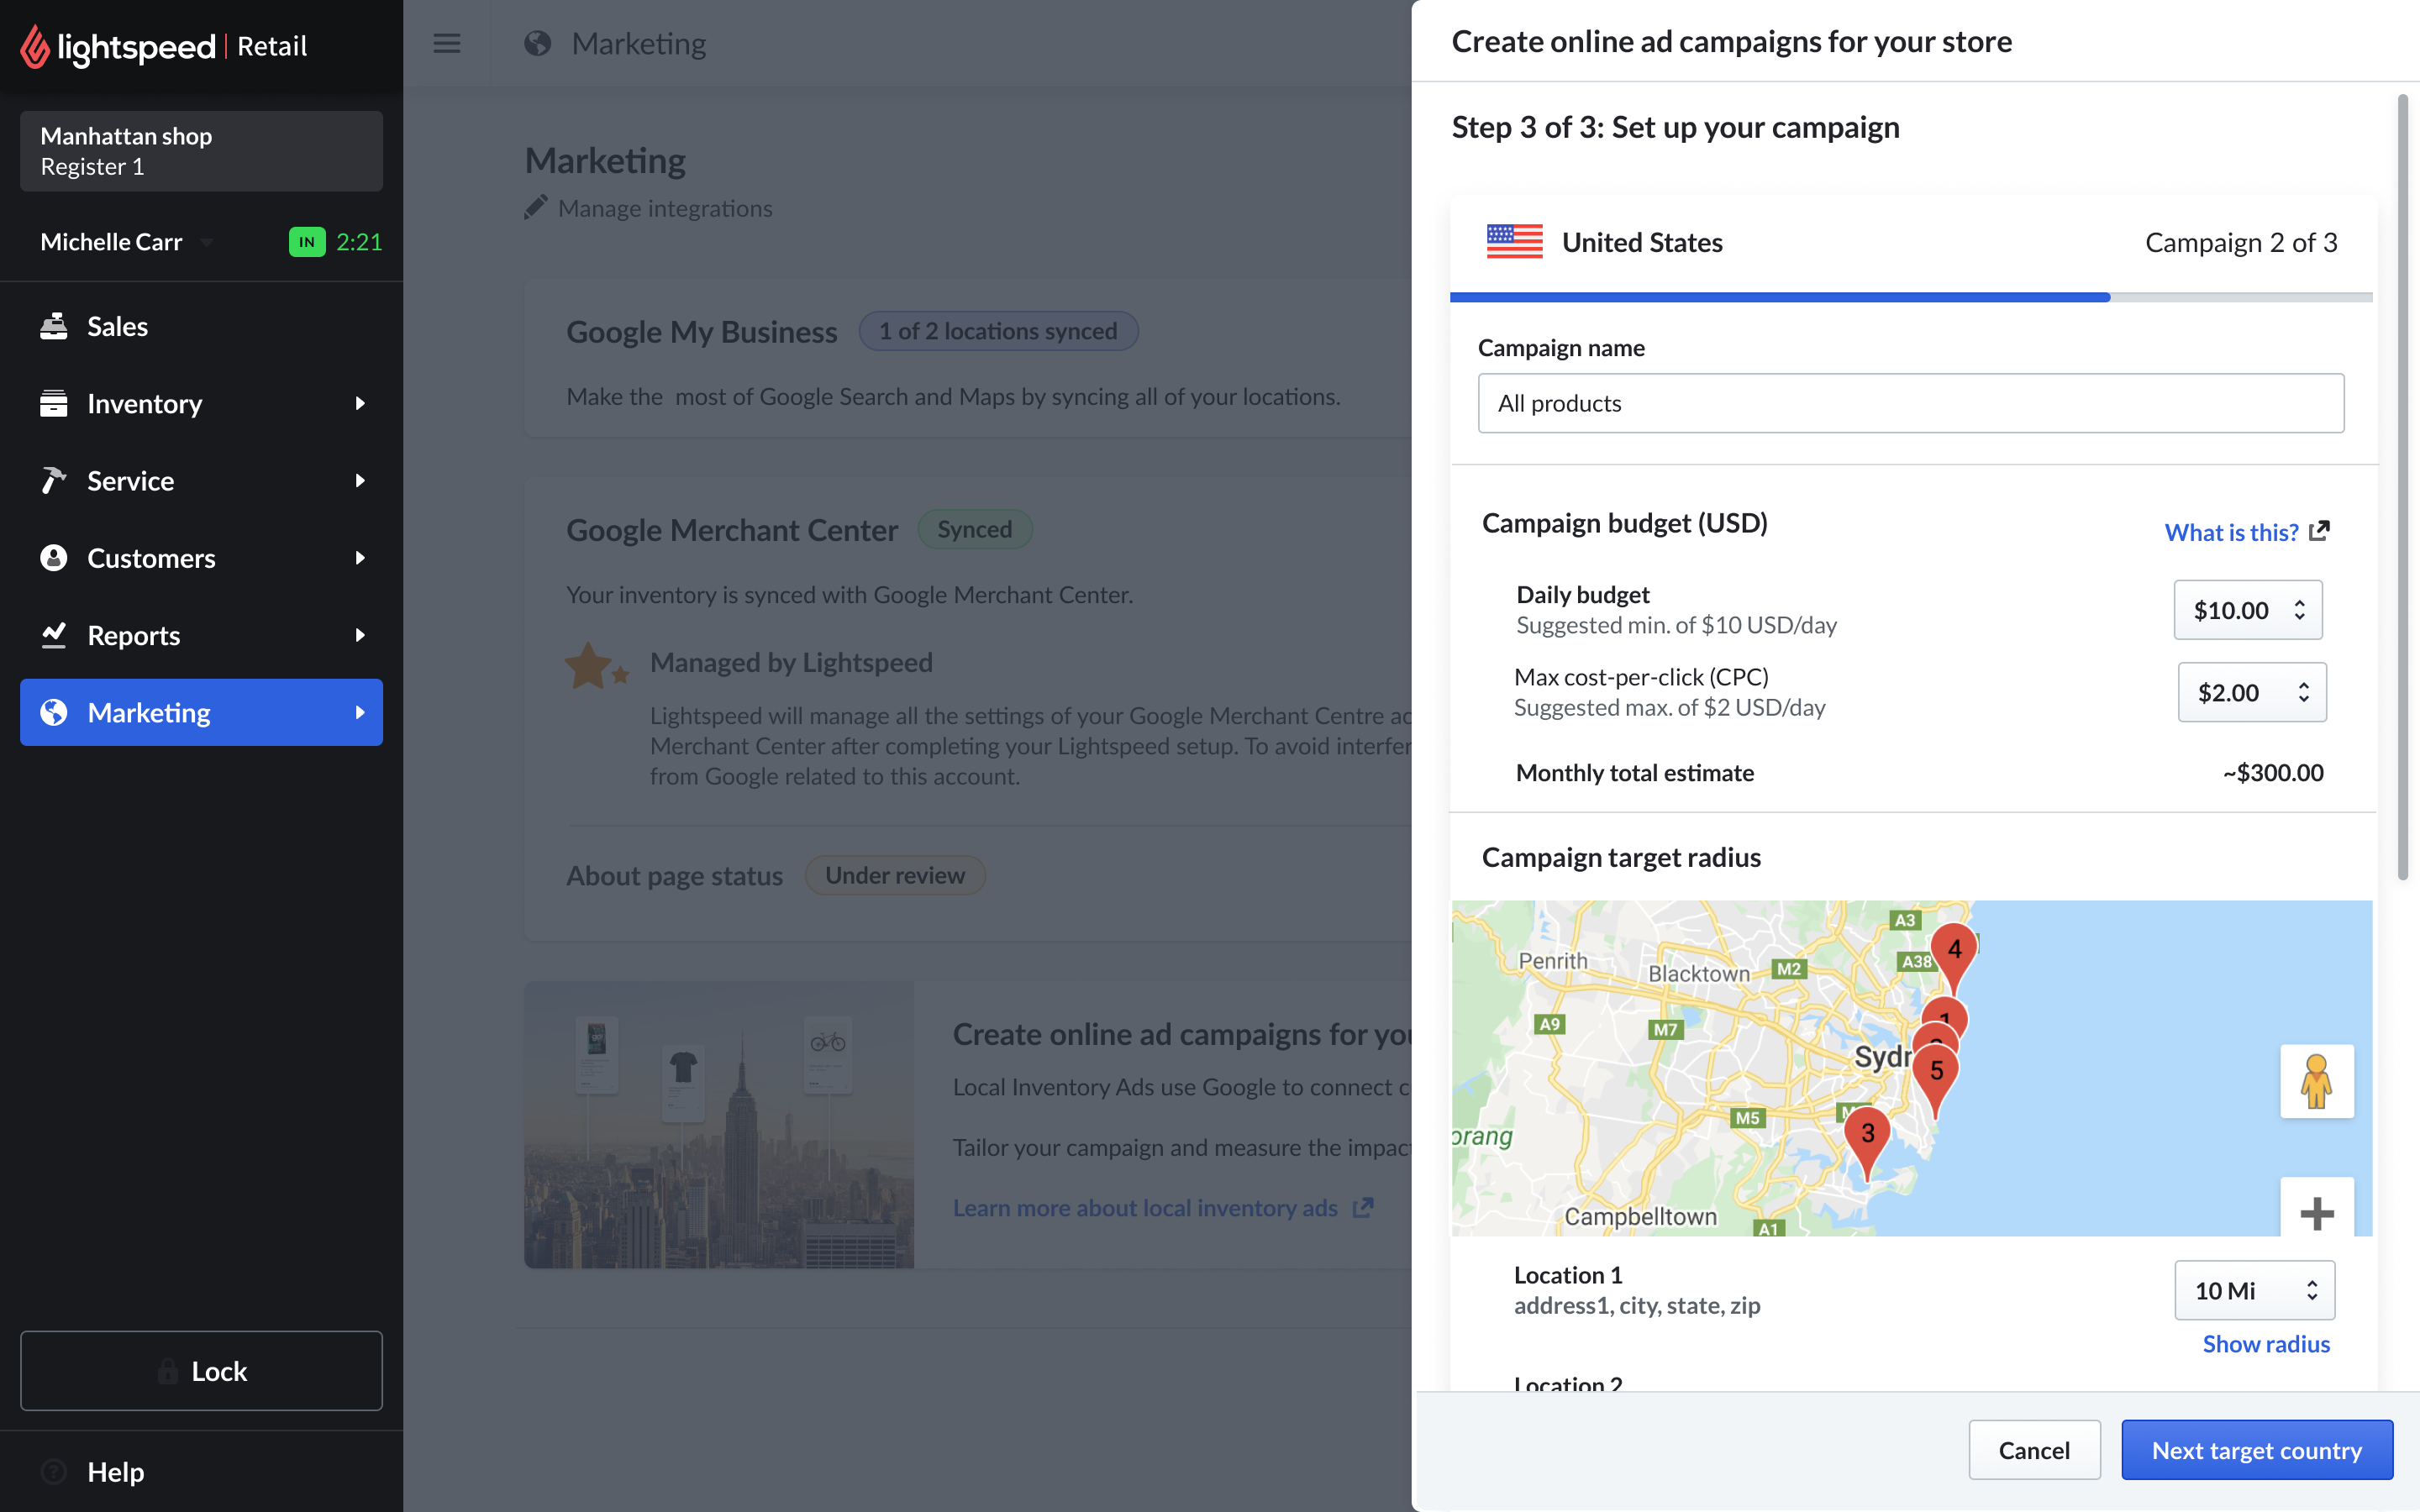Click Show radius link
Screen dimensions: 2420x1512
(2266, 1344)
